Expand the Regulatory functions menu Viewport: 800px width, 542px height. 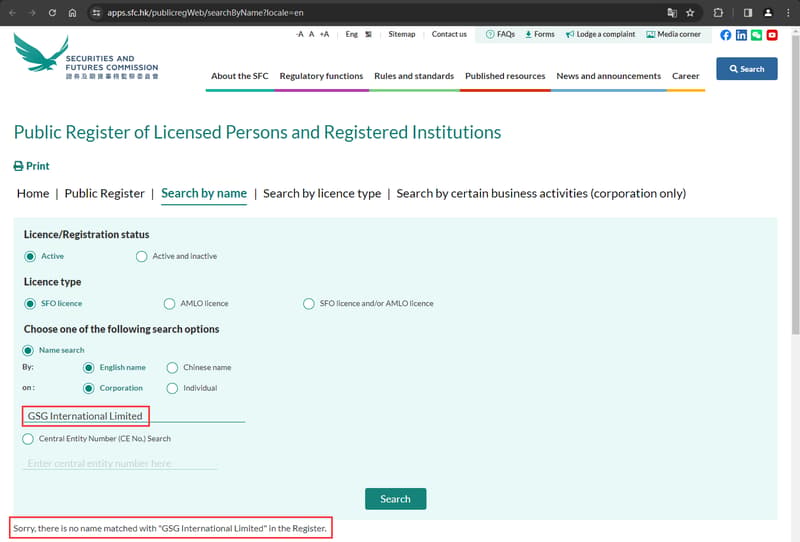click(x=321, y=76)
